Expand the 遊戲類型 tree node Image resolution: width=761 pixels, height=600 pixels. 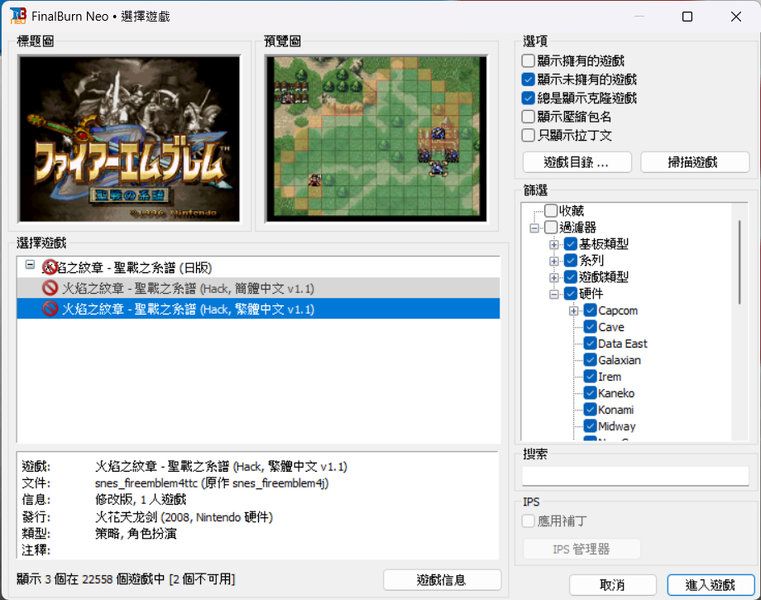click(x=554, y=278)
